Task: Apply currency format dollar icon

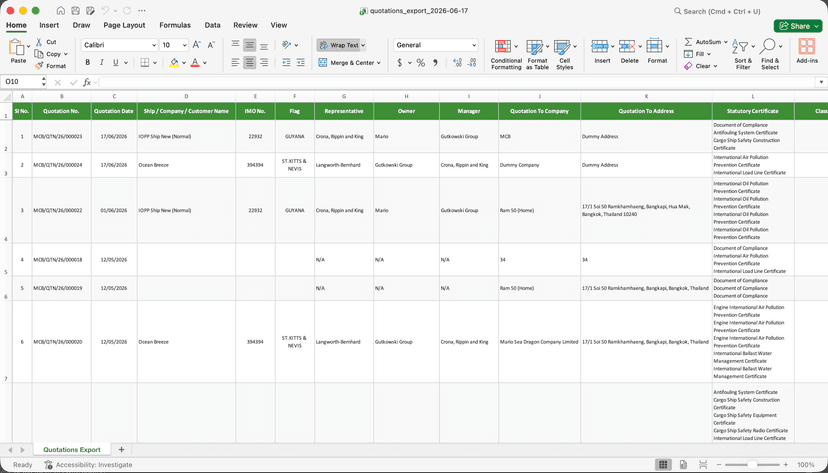Action: pos(400,63)
